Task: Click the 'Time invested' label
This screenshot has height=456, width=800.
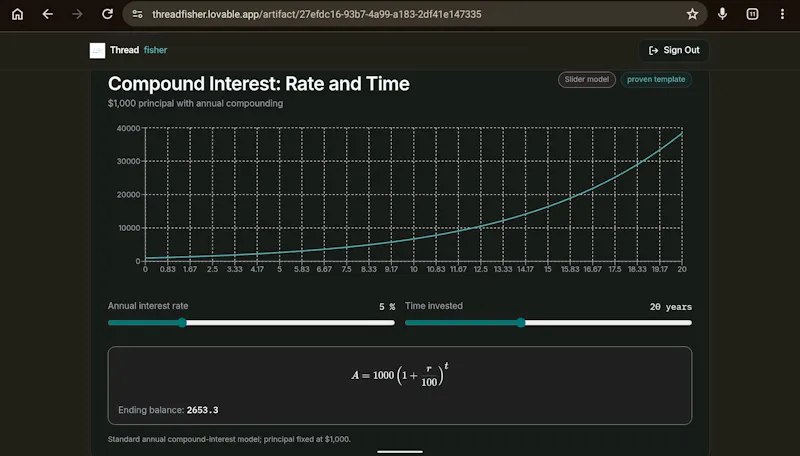Action: pyautogui.click(x=434, y=306)
